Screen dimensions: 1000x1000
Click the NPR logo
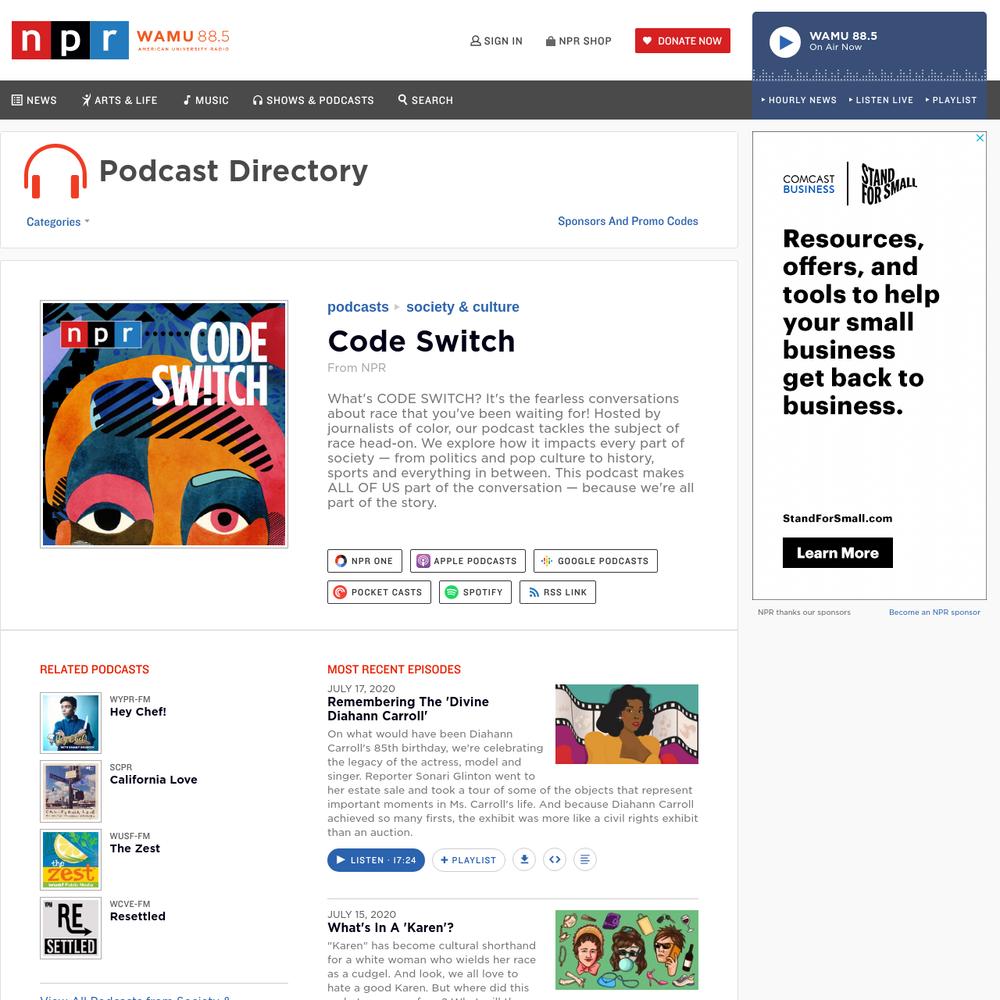(x=70, y=40)
